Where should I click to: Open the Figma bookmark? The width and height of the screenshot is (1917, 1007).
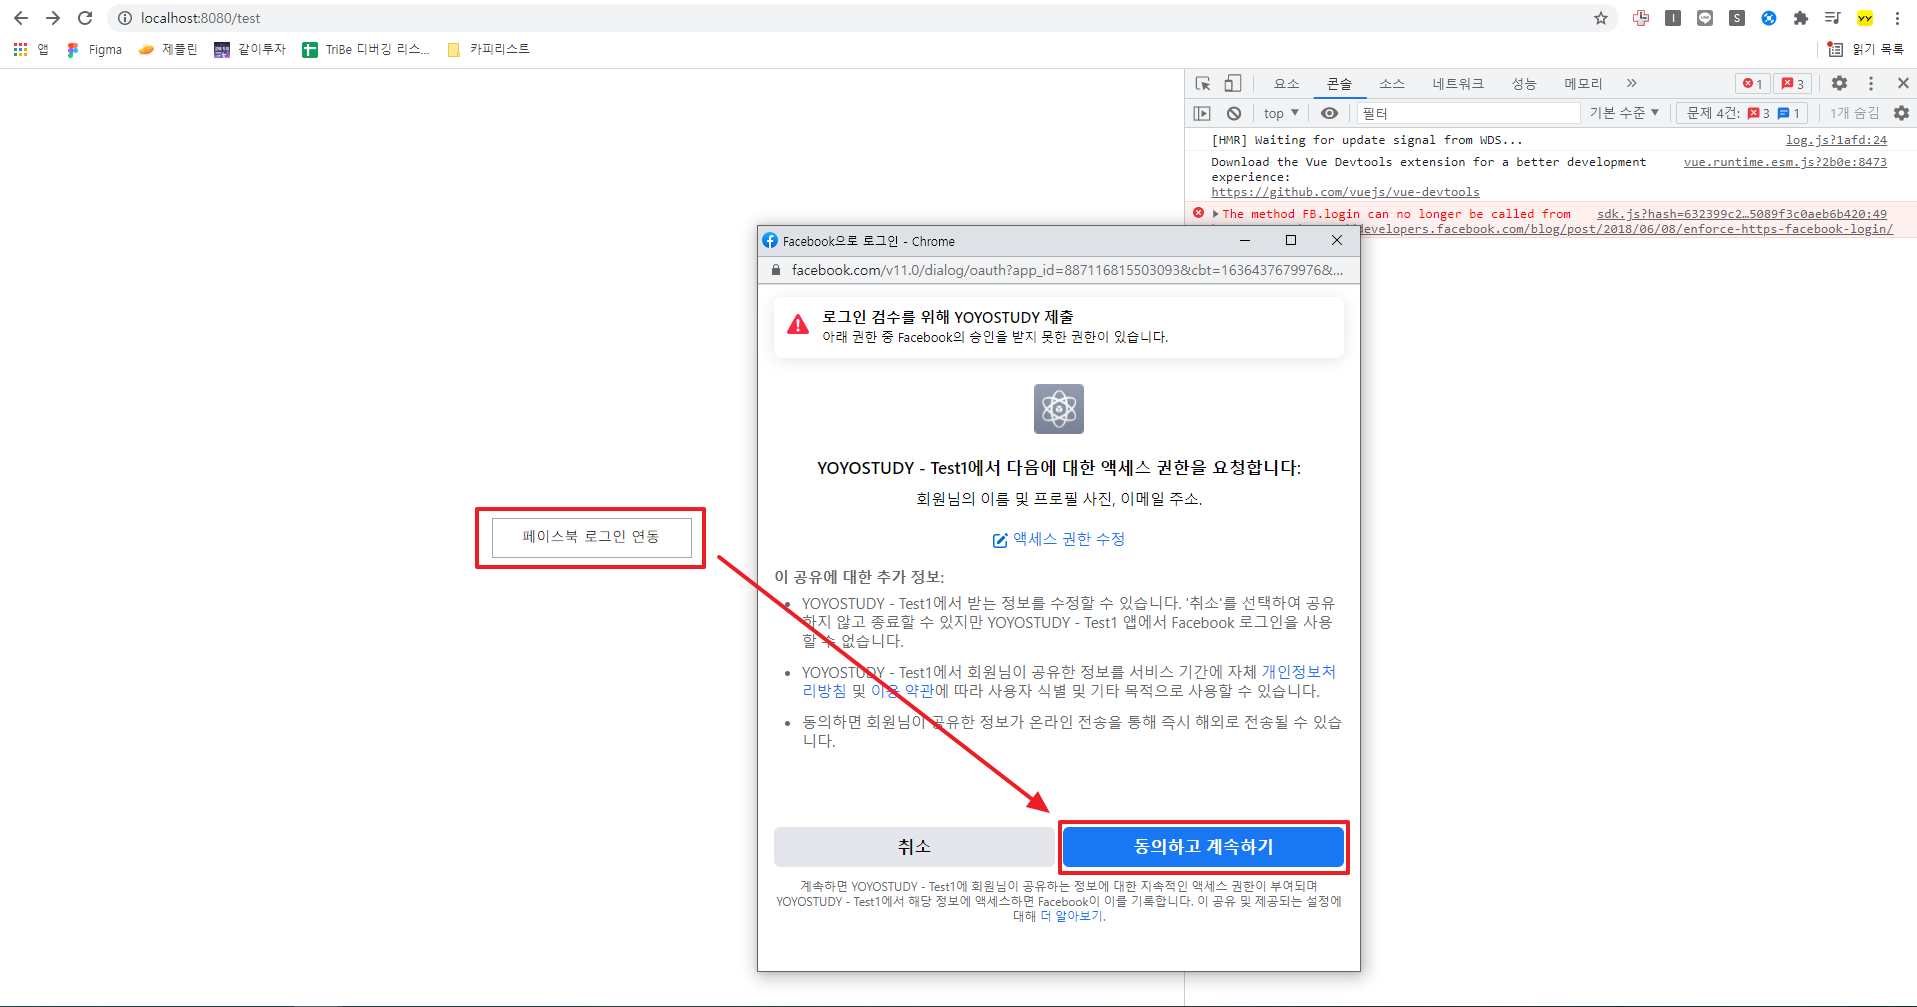click(94, 49)
